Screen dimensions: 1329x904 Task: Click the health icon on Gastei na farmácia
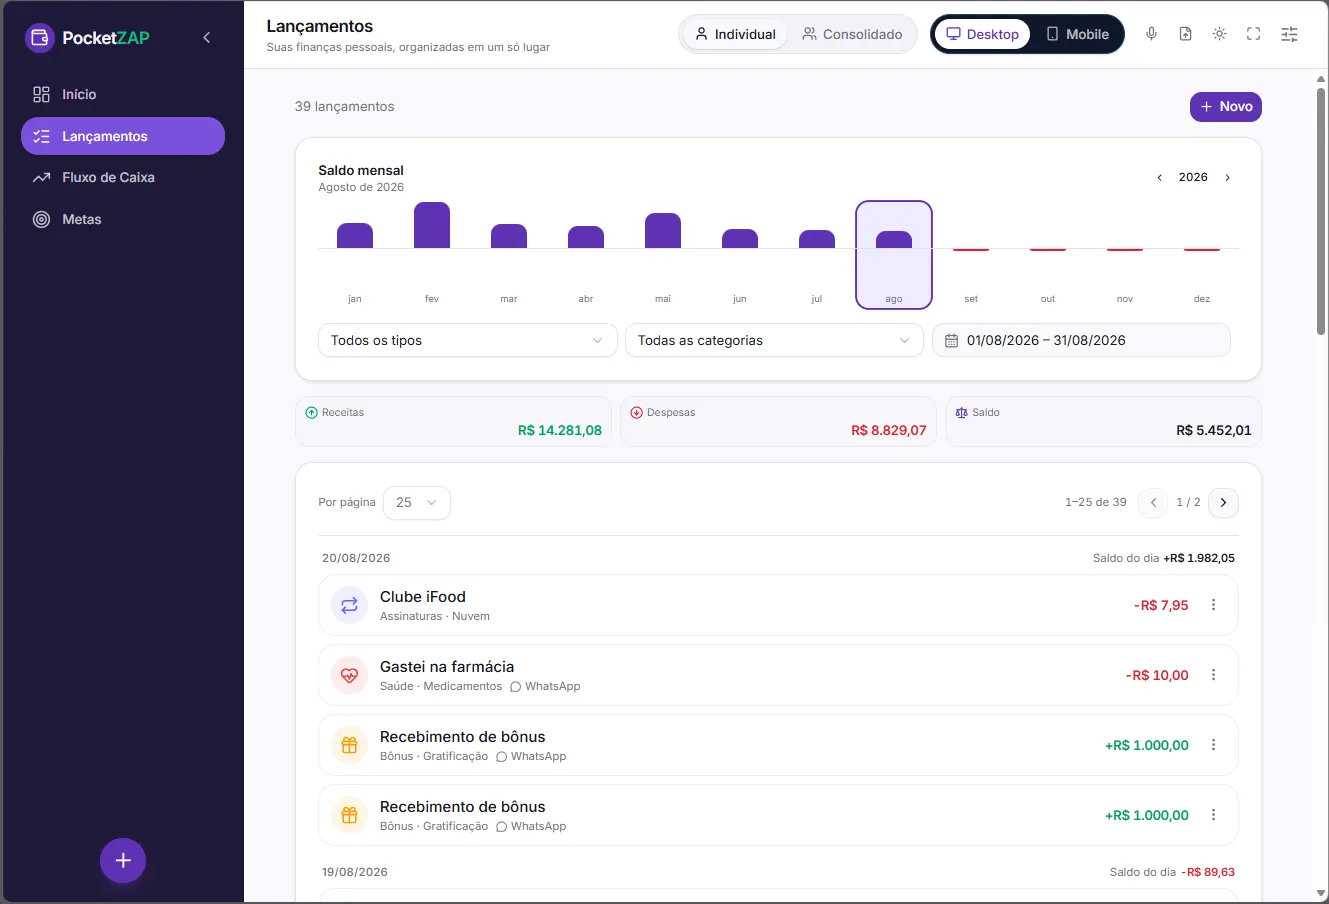click(x=349, y=675)
